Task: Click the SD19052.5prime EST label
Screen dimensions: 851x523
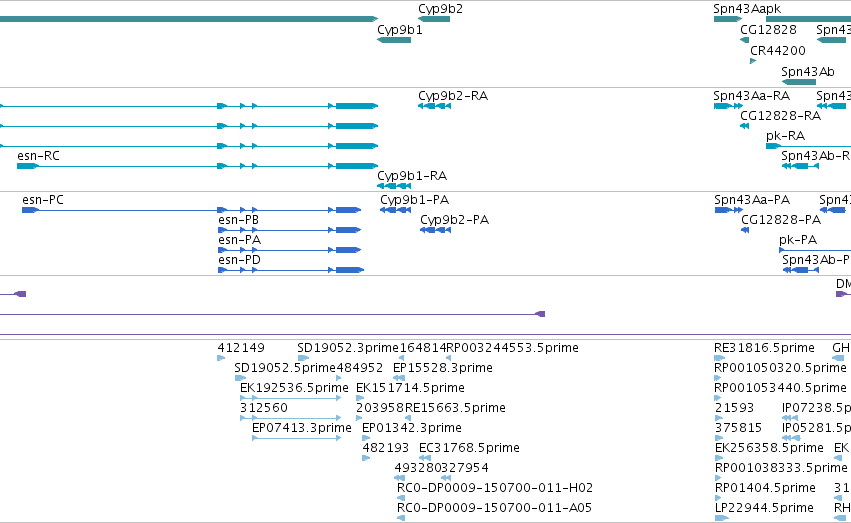Action: [x=285, y=368]
